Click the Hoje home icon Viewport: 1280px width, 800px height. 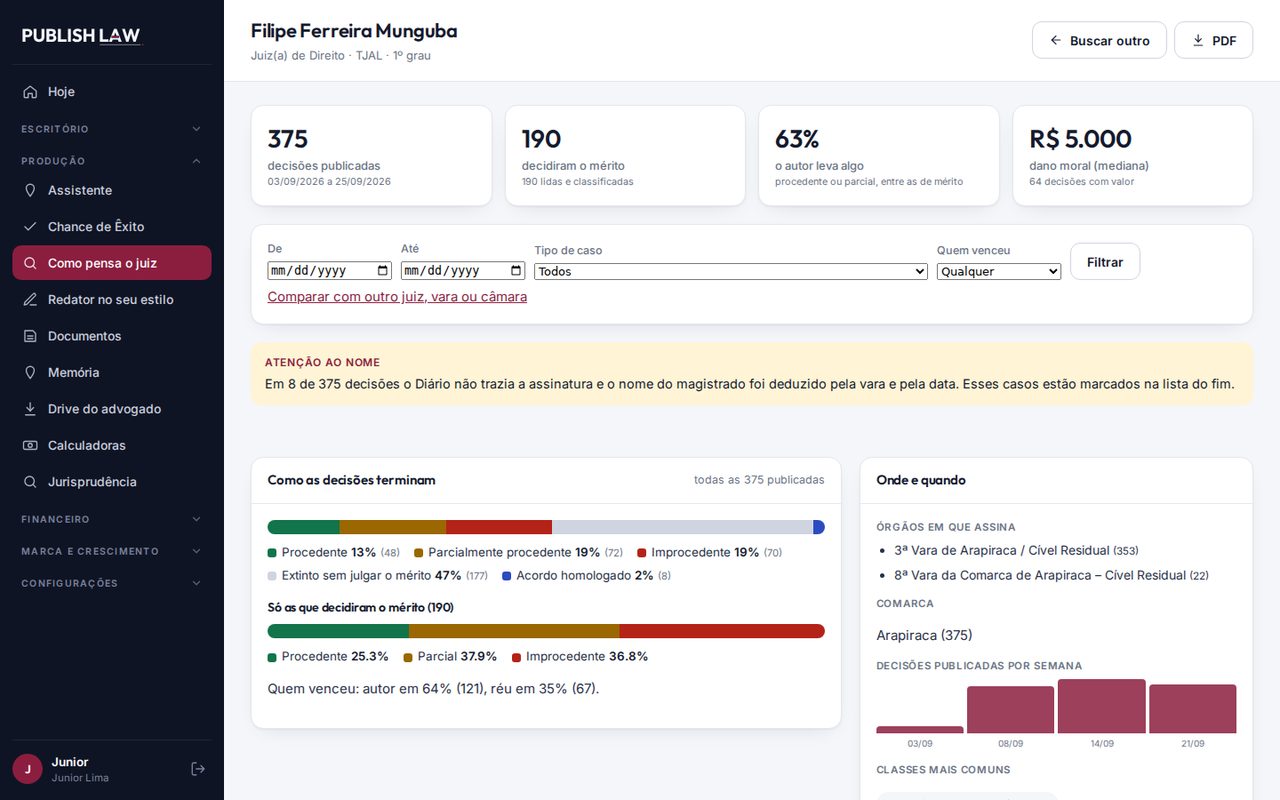coord(30,92)
